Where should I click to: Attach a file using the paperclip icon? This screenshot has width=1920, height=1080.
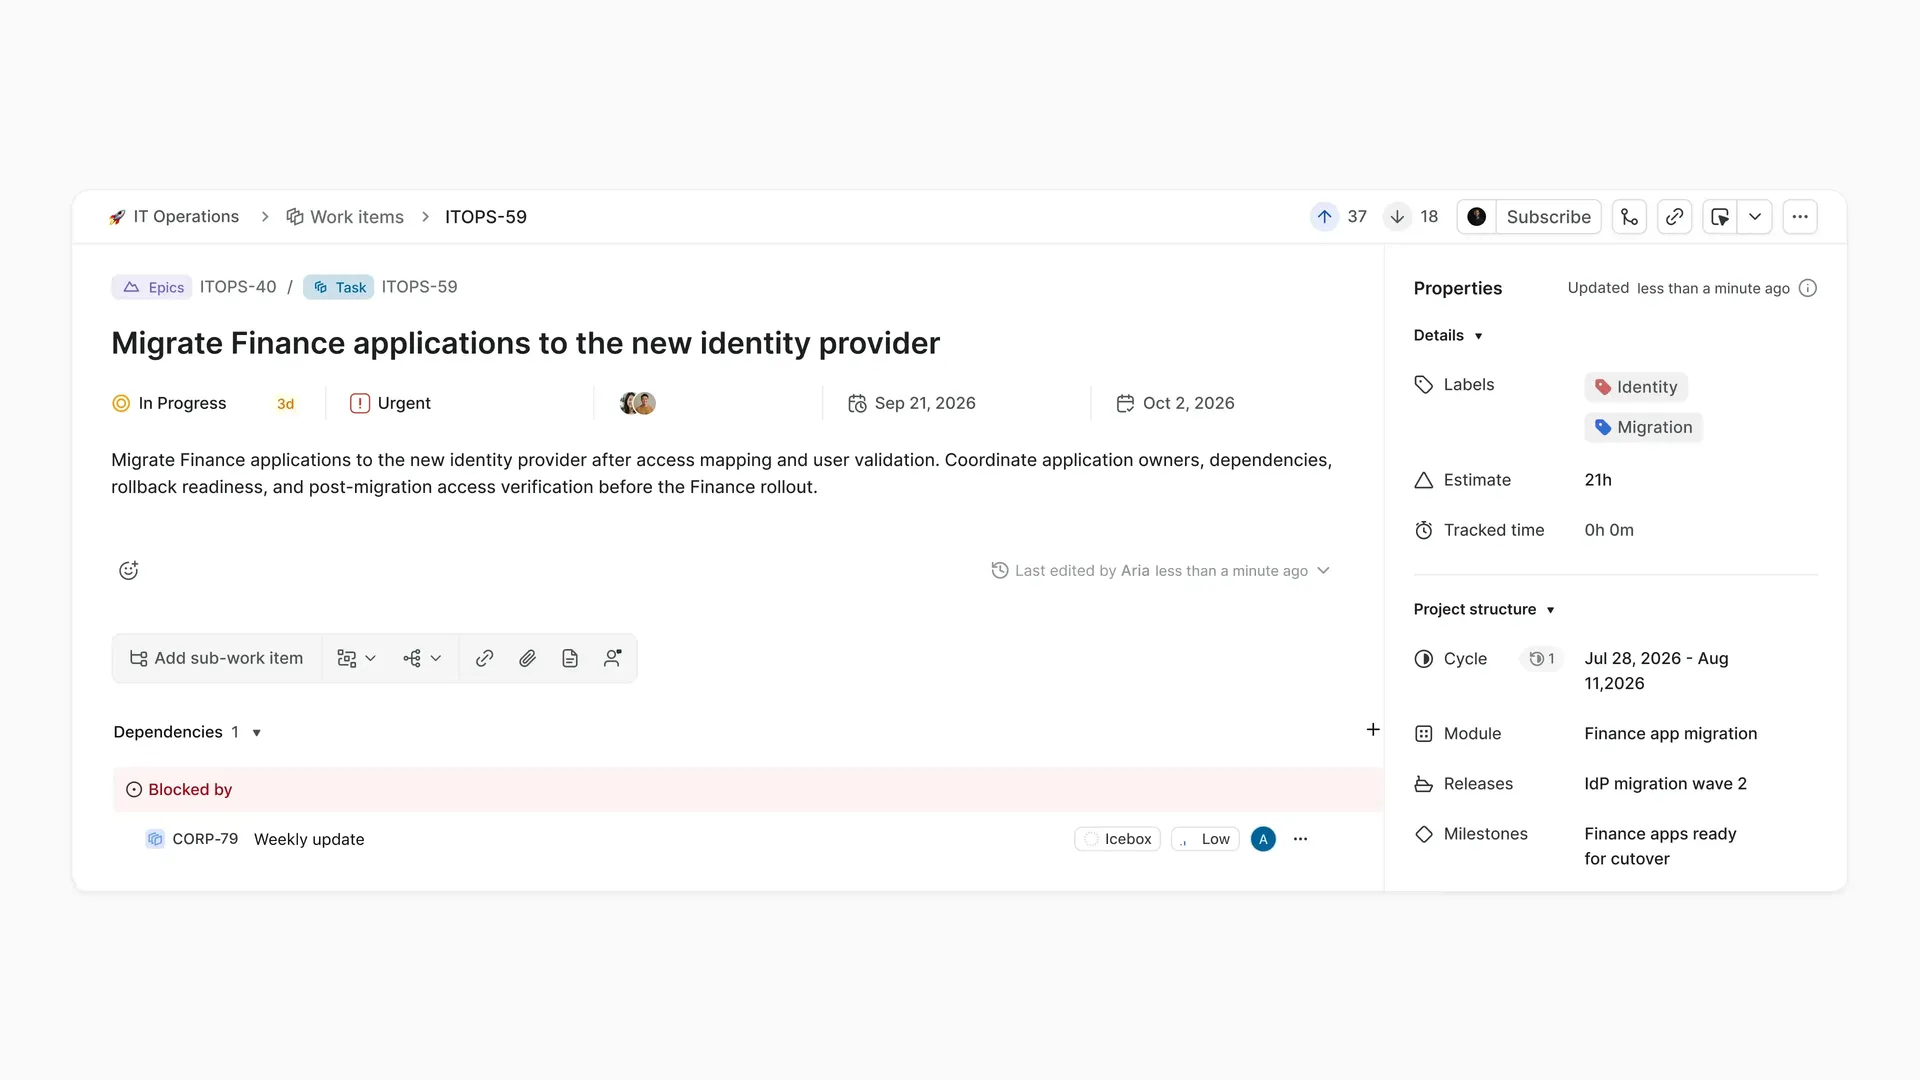[527, 658]
